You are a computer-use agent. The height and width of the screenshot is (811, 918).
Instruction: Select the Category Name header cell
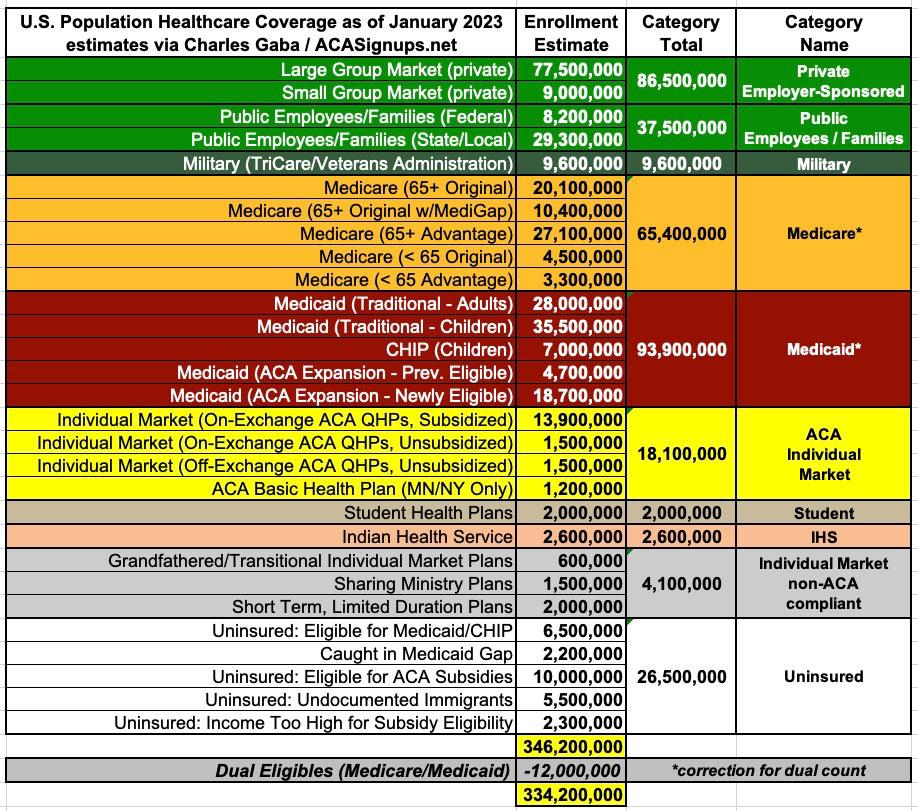click(823, 33)
